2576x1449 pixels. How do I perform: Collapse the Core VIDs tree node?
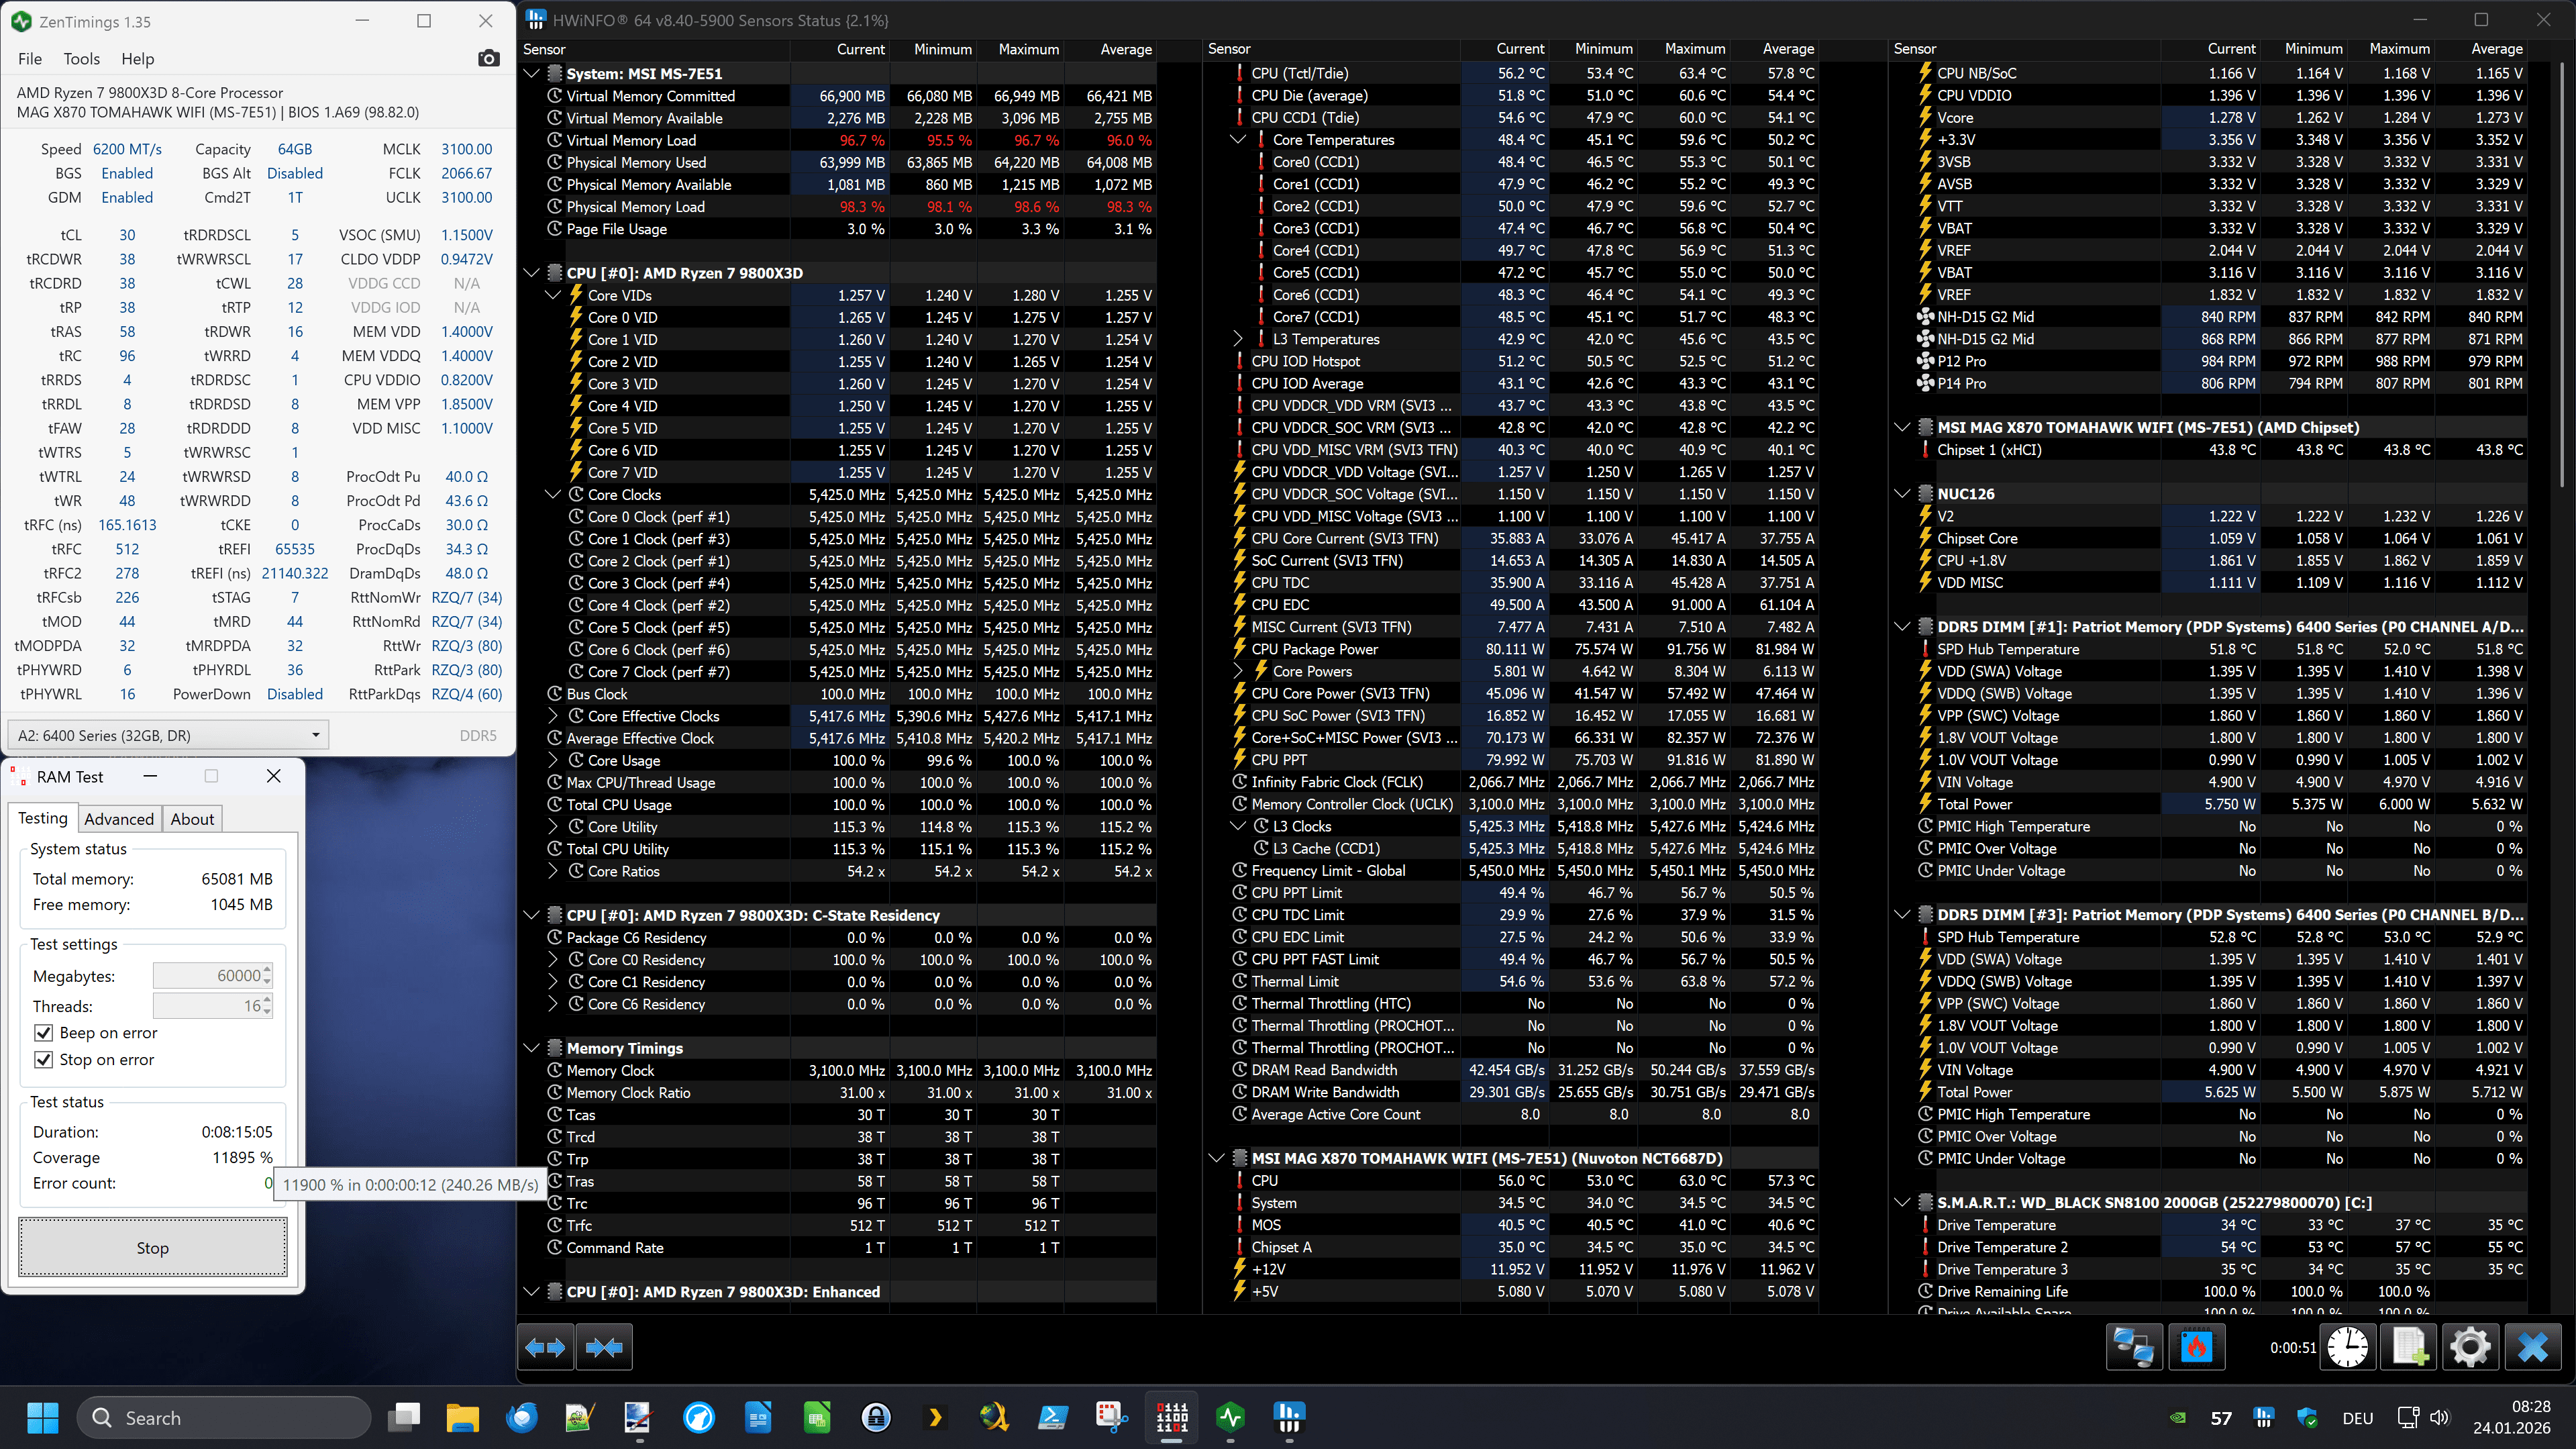click(x=553, y=296)
